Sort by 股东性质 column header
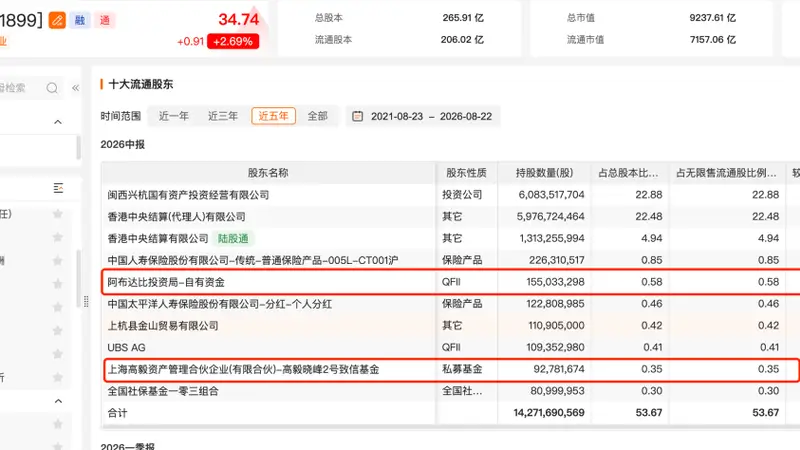This screenshot has height=450, width=800. pos(466,173)
